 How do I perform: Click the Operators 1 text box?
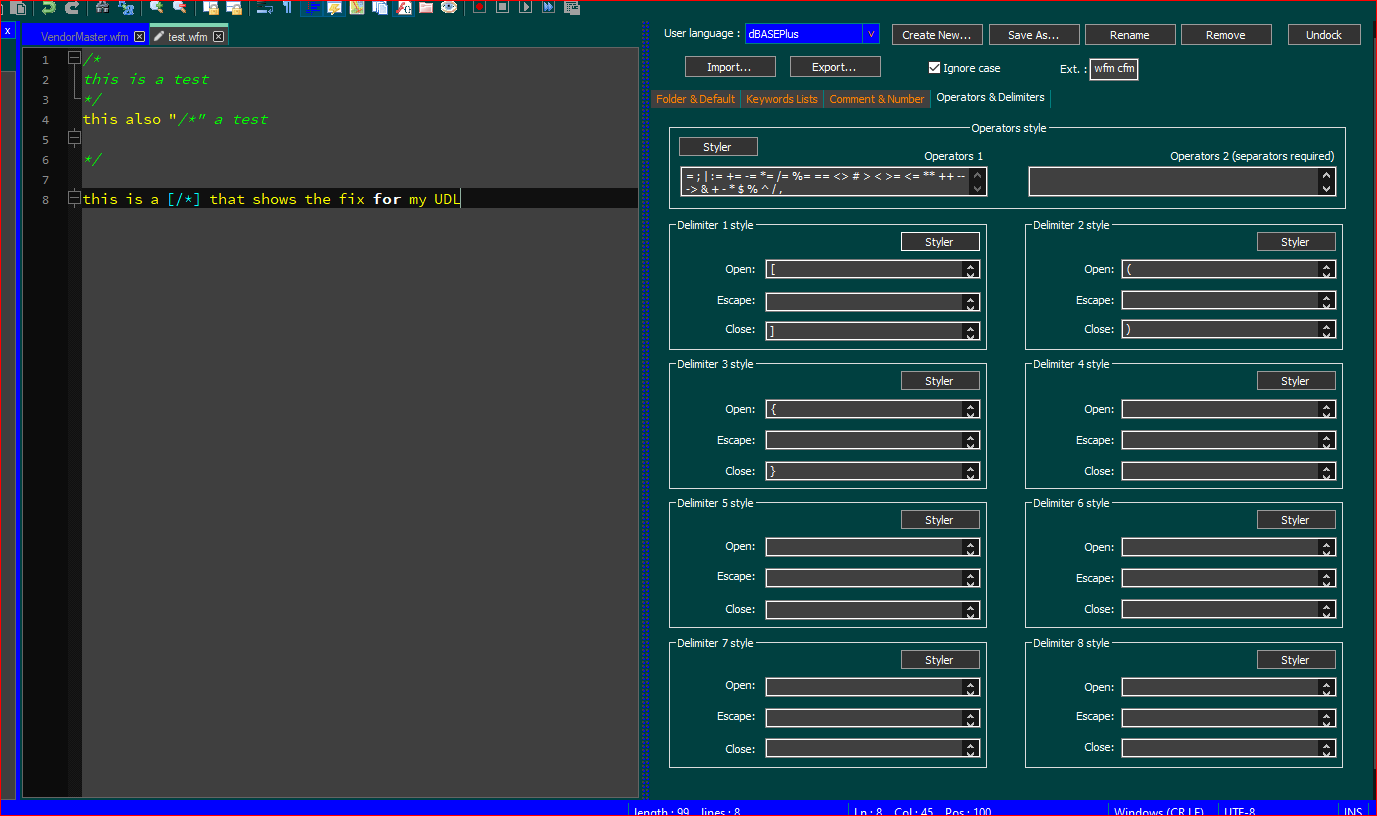click(833, 181)
